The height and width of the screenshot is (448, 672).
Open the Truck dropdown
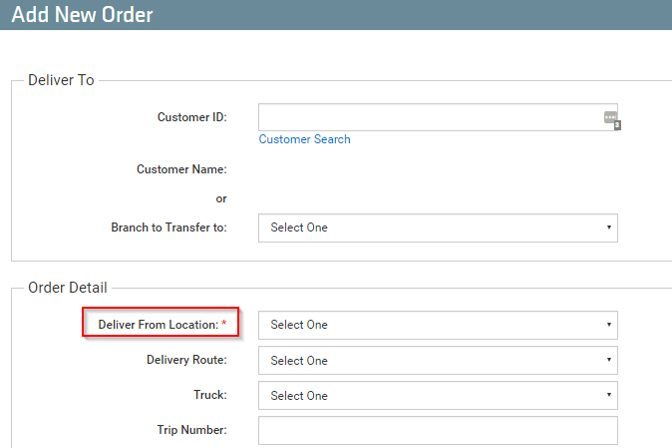click(x=438, y=395)
